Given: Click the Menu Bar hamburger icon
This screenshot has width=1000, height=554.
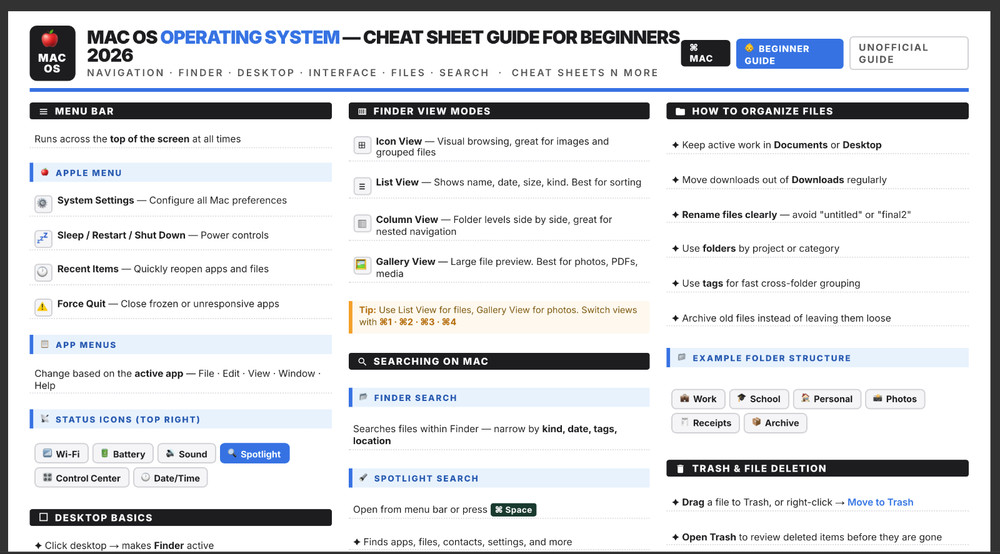Looking at the screenshot, I should coord(43,112).
